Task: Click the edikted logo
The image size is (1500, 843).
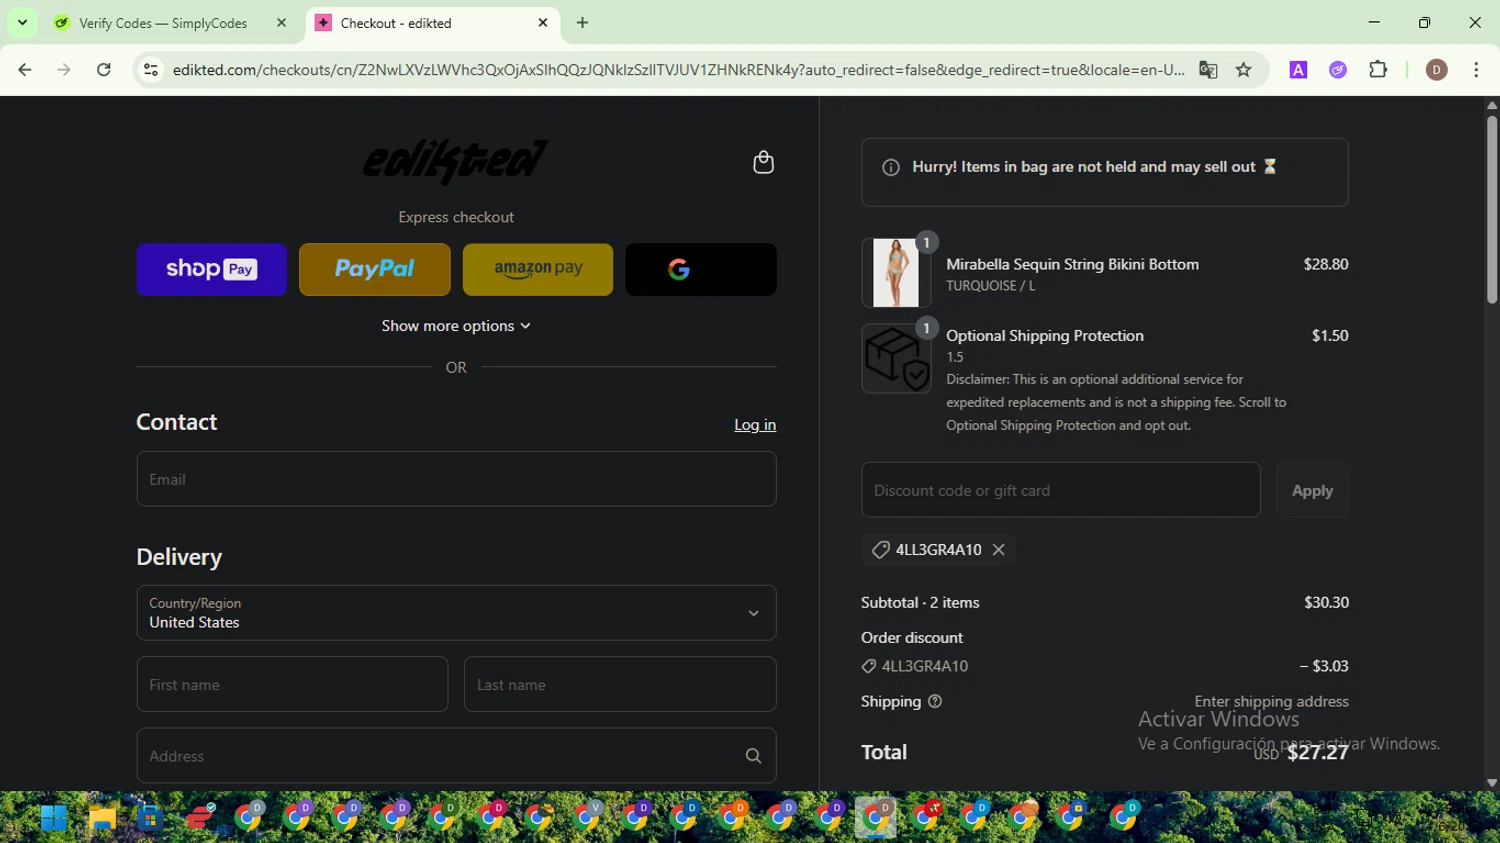Action: click(x=455, y=161)
